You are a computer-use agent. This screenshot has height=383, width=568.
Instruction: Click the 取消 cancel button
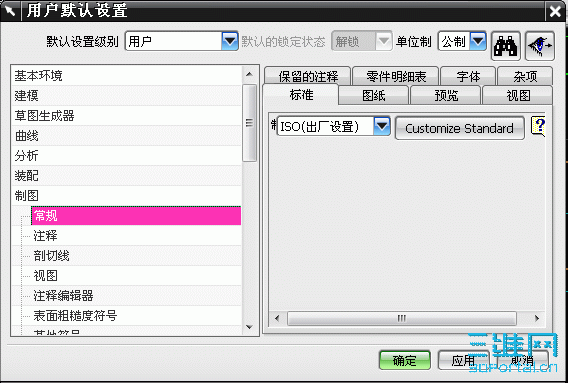[522, 360]
